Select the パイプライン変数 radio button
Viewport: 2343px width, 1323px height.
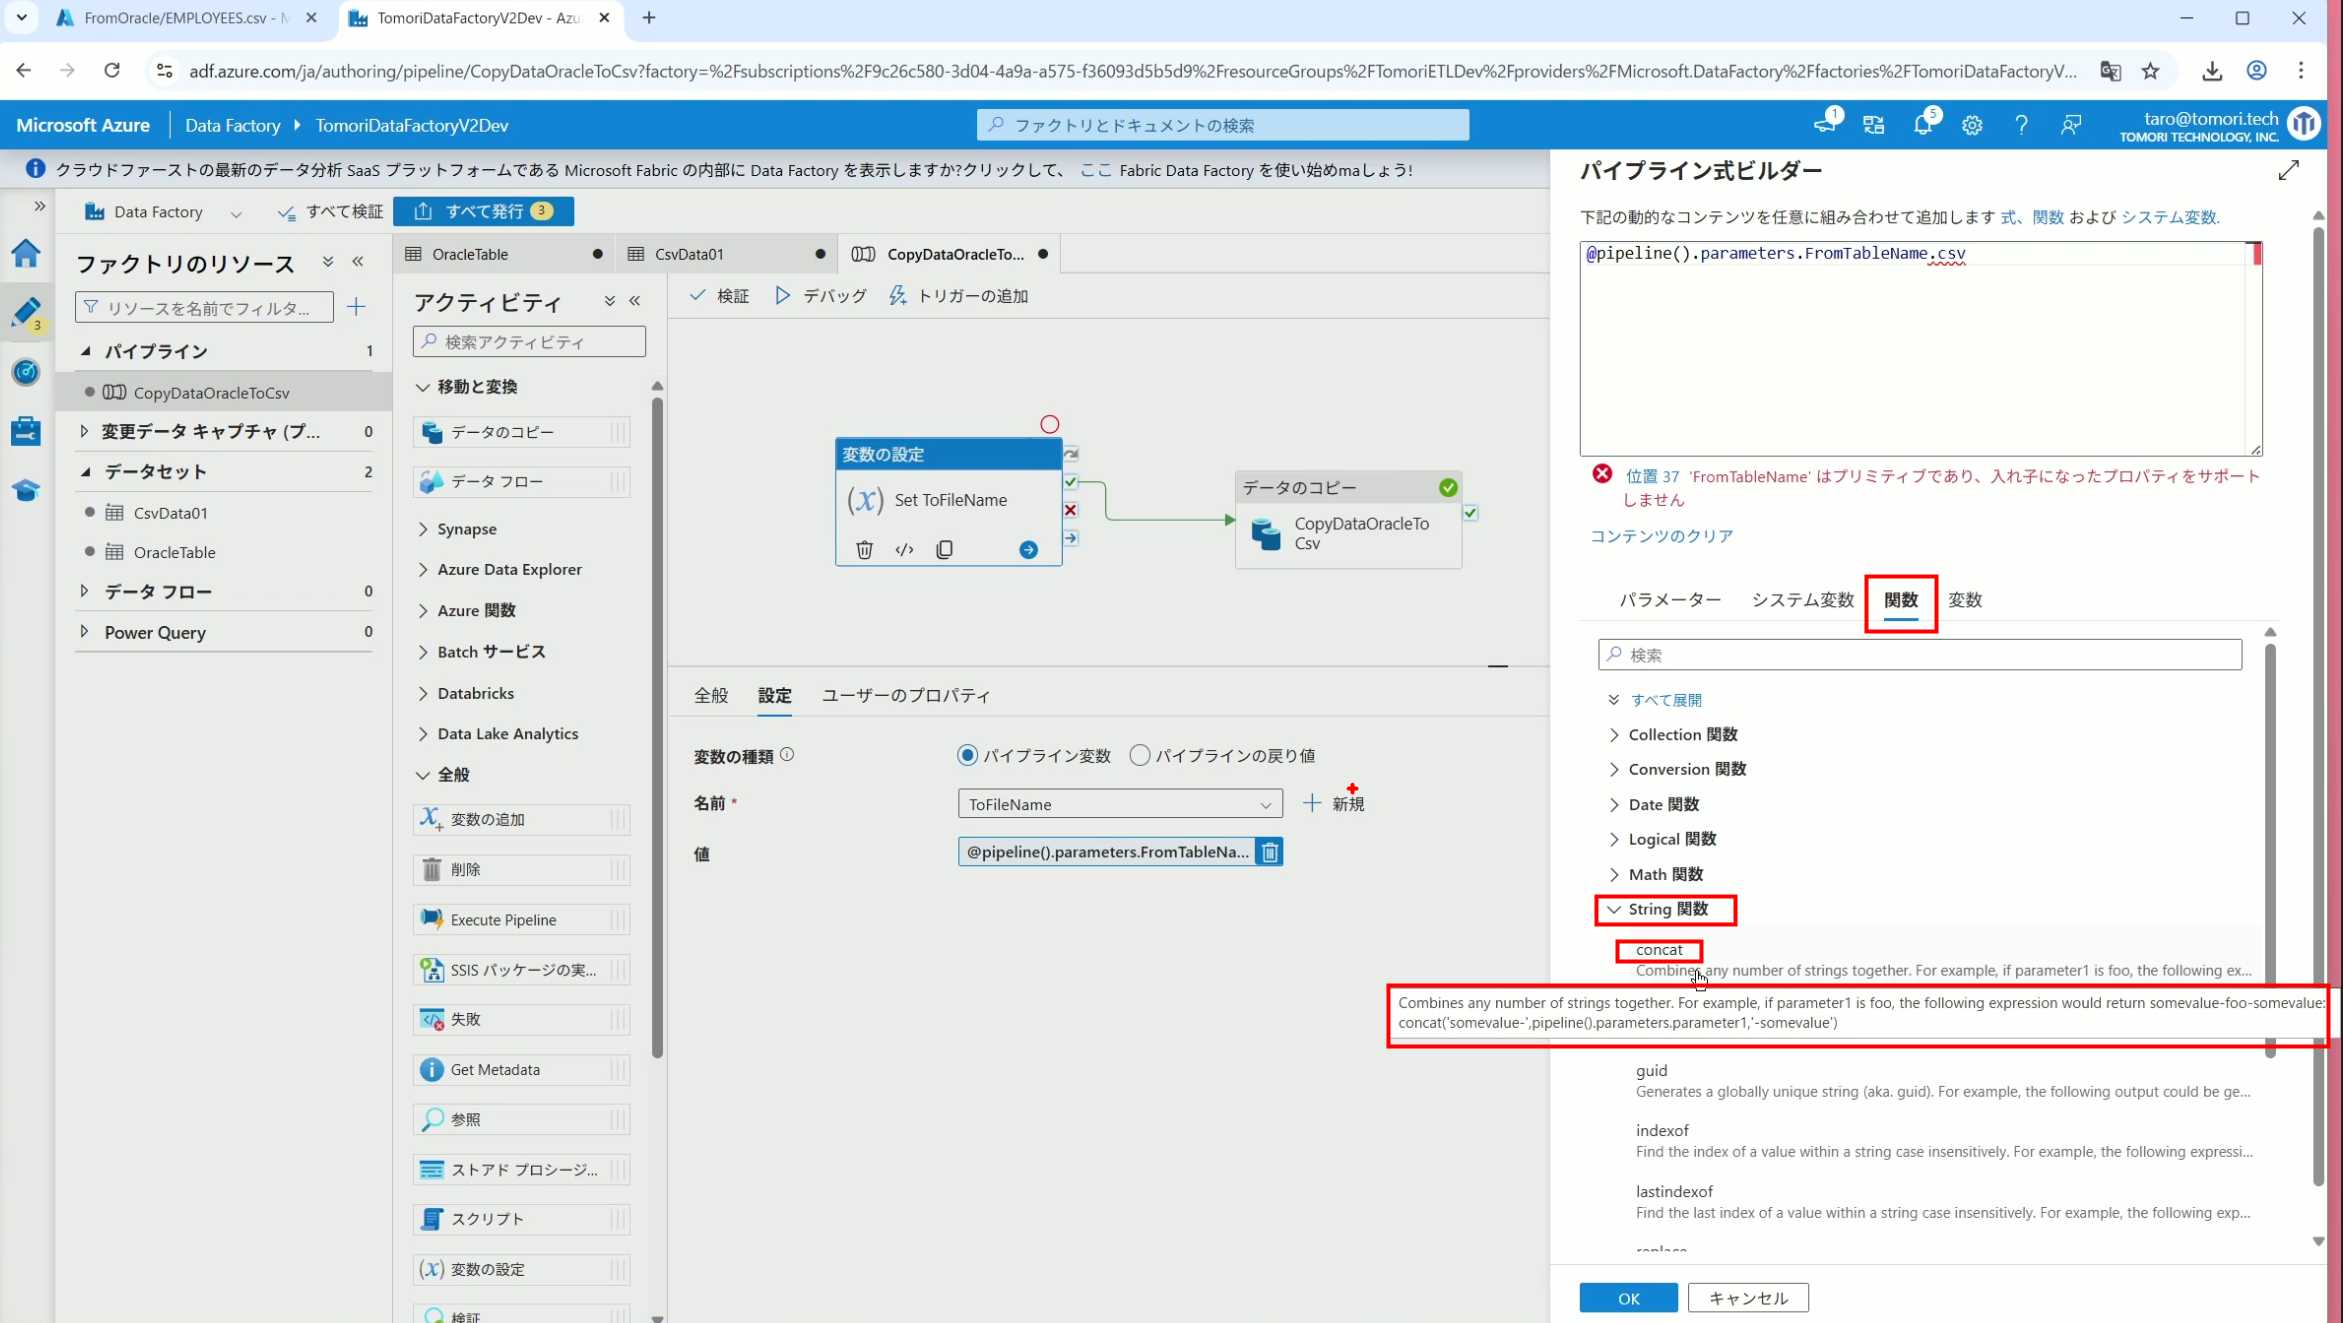point(967,755)
